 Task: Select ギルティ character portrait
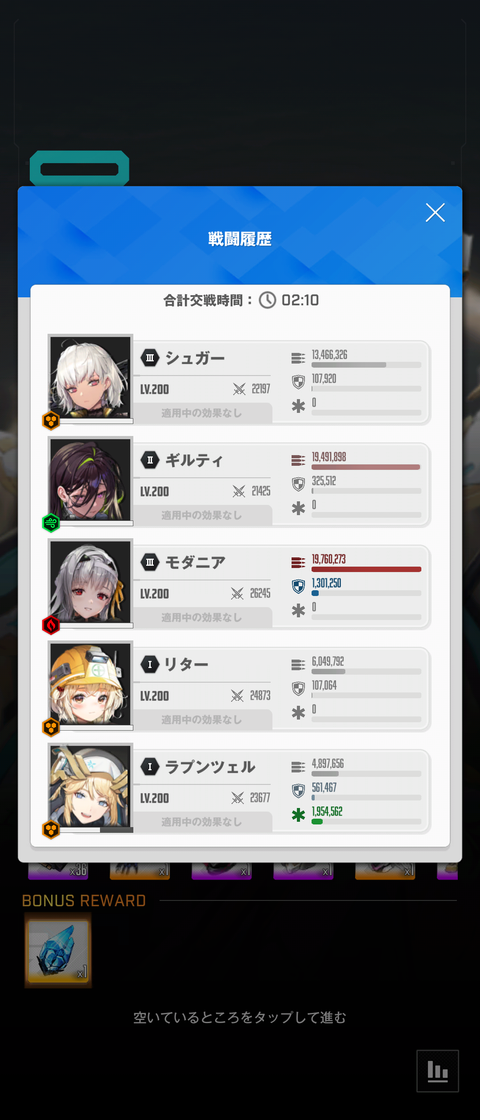(91, 481)
